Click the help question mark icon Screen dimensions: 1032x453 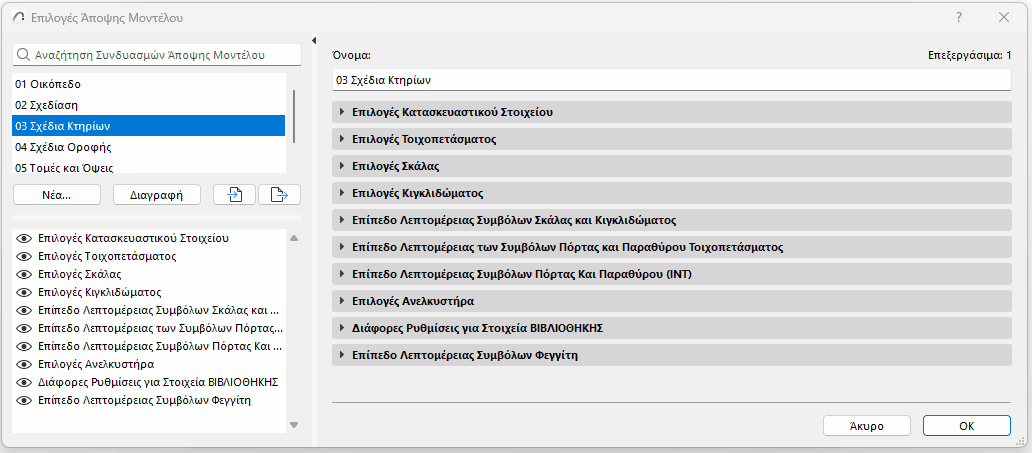pyautogui.click(x=959, y=18)
